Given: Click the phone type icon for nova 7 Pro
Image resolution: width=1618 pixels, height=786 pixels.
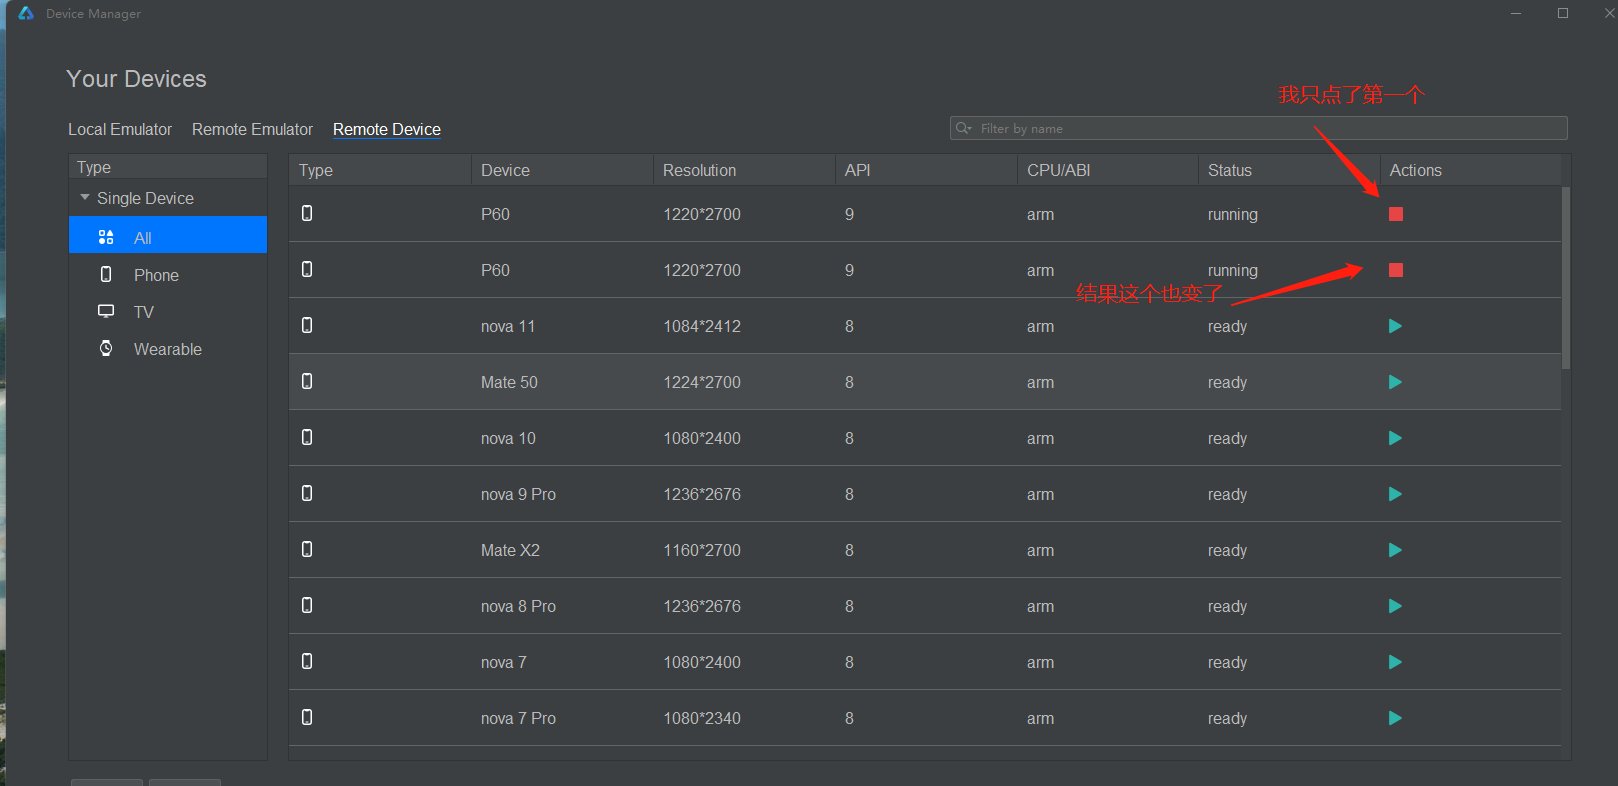Looking at the screenshot, I should (307, 717).
